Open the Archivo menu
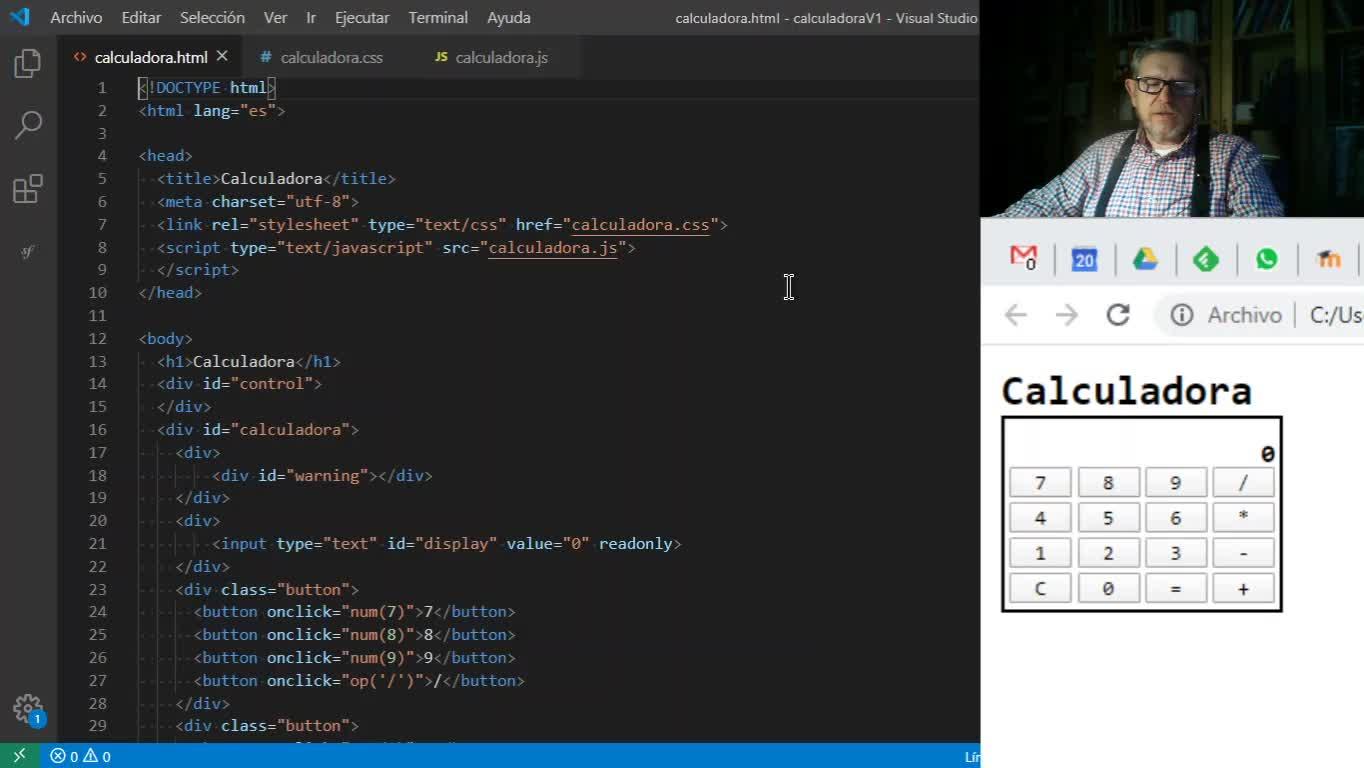The image size is (1364, 768). 76,17
